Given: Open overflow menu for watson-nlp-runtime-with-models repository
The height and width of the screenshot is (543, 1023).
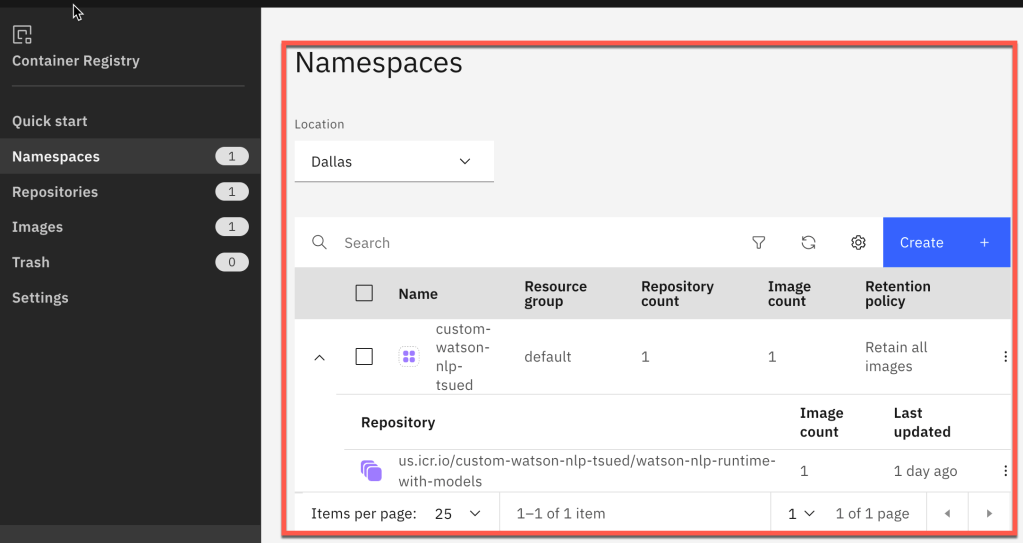Looking at the screenshot, I should click(1005, 471).
